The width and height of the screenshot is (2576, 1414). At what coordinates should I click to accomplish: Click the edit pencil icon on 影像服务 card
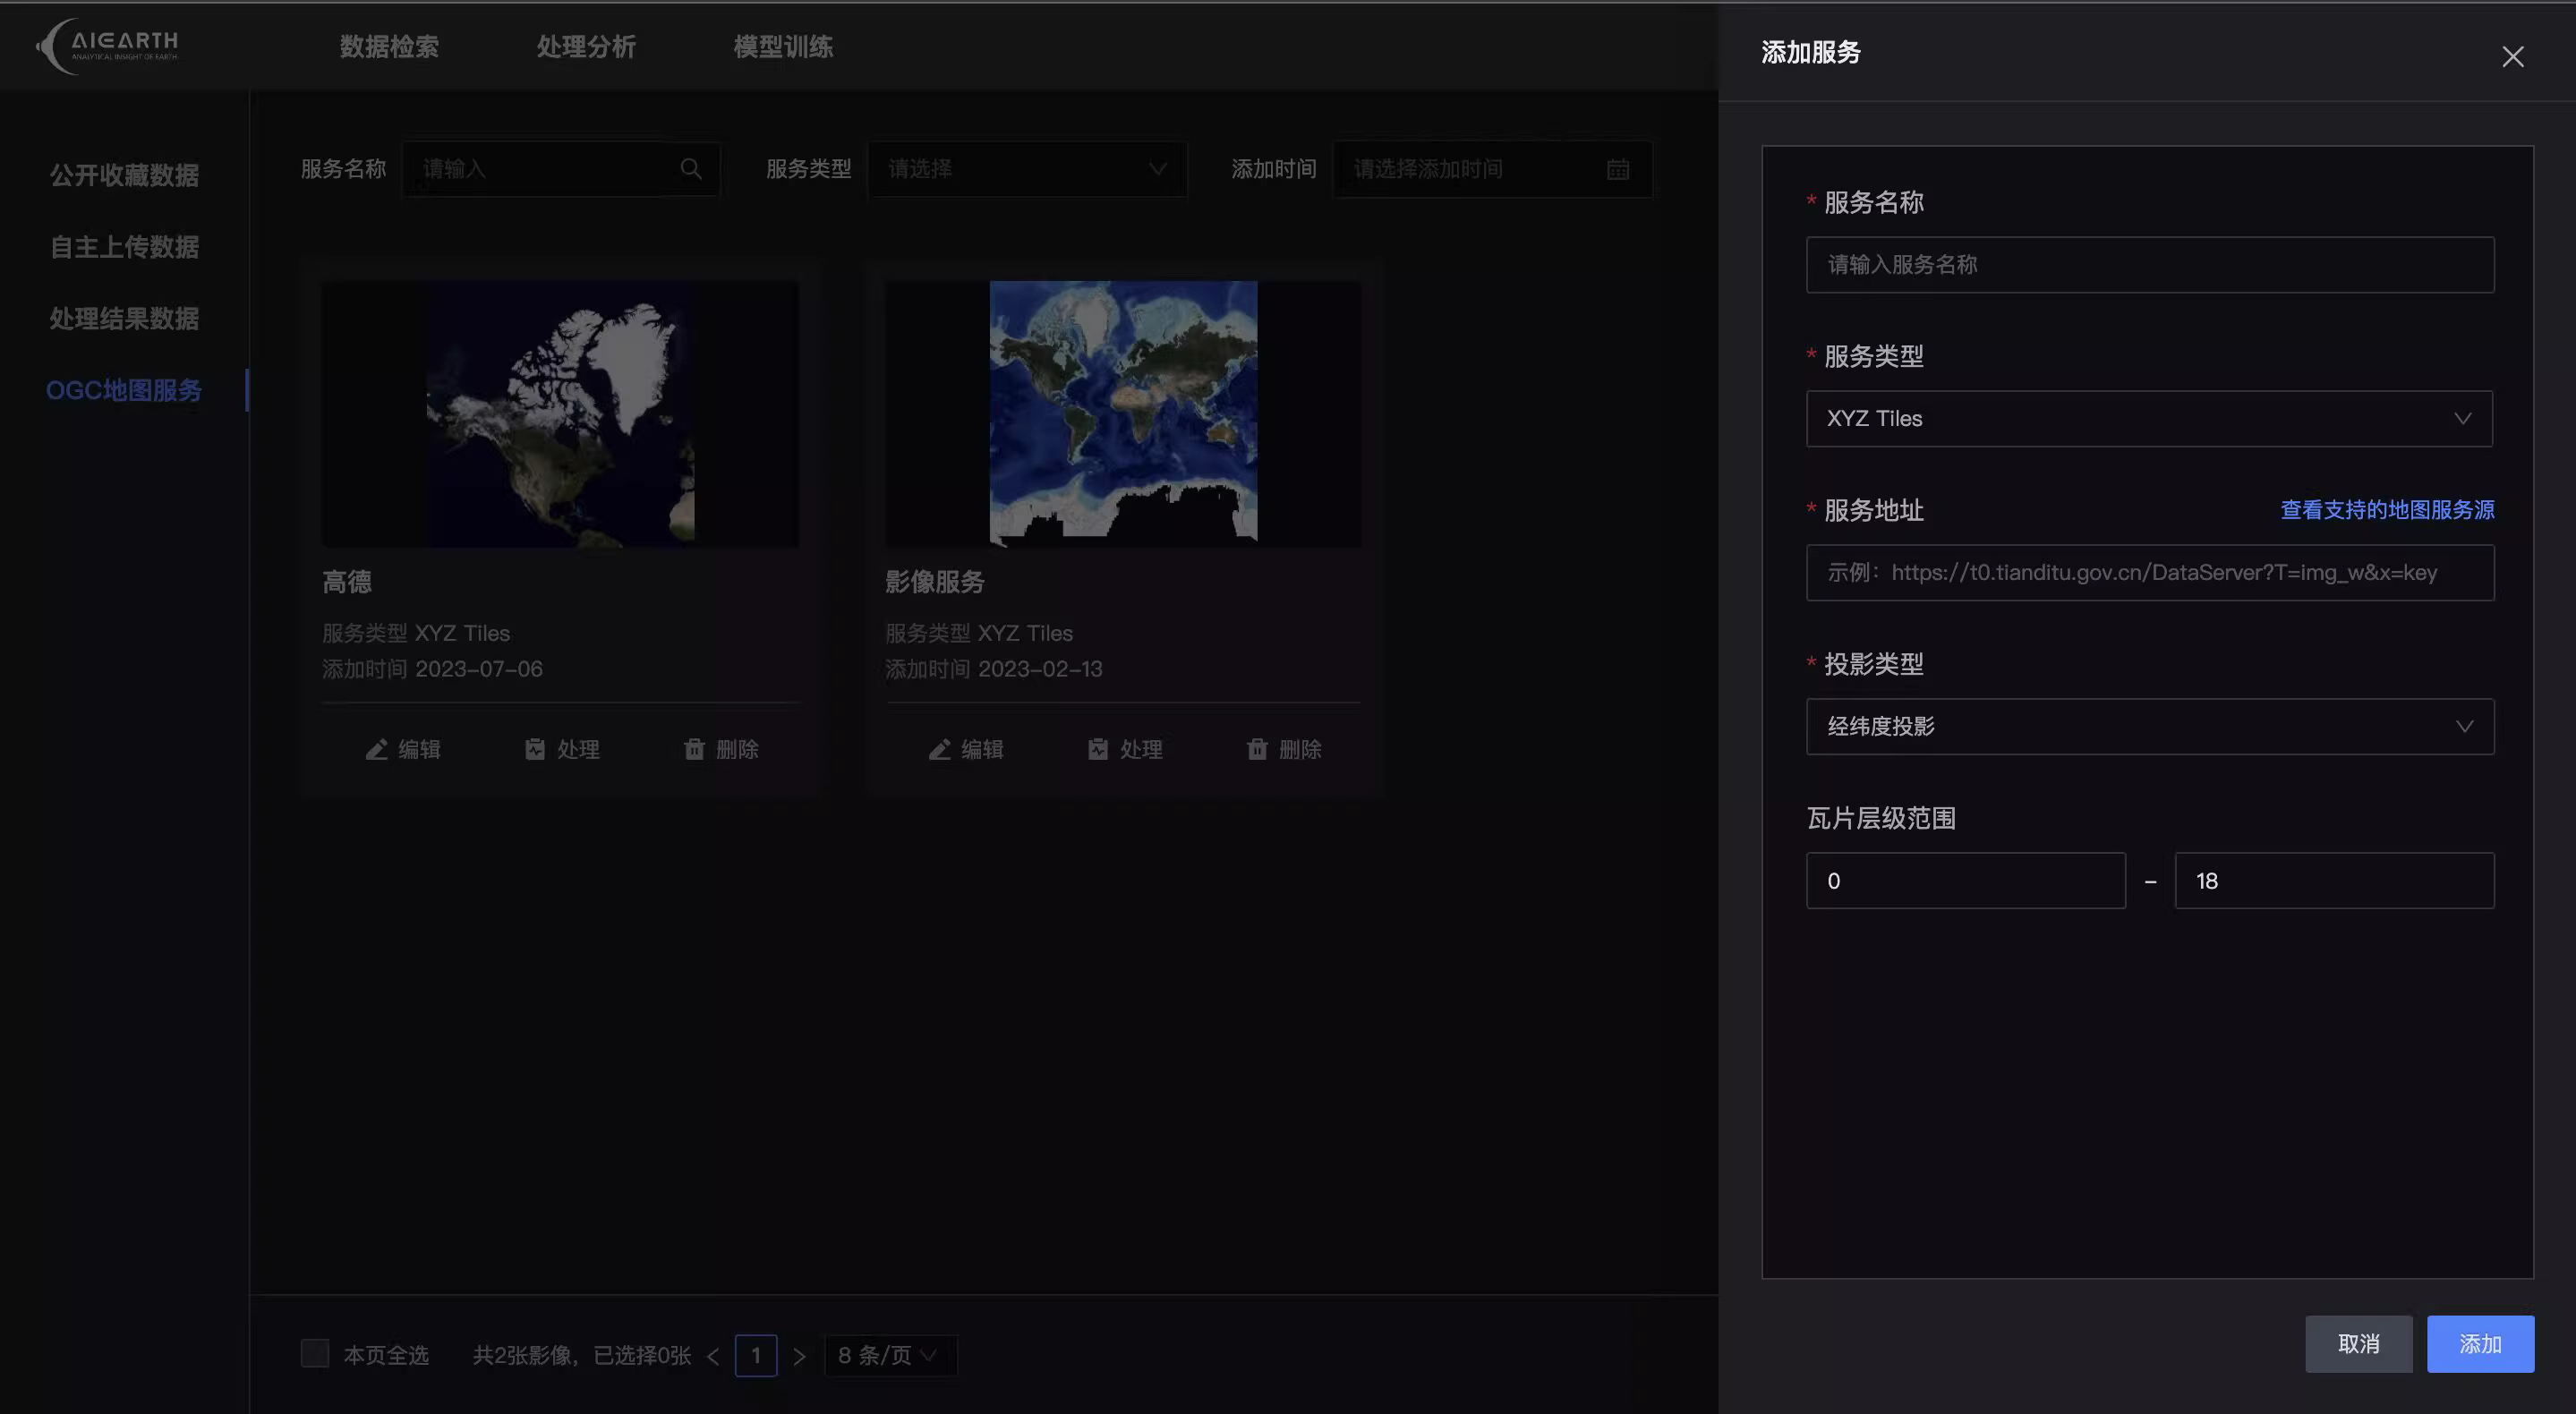939,749
